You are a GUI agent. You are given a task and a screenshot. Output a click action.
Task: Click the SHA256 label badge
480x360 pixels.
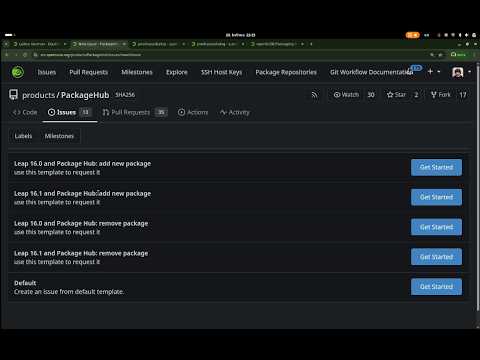pyautogui.click(x=125, y=95)
